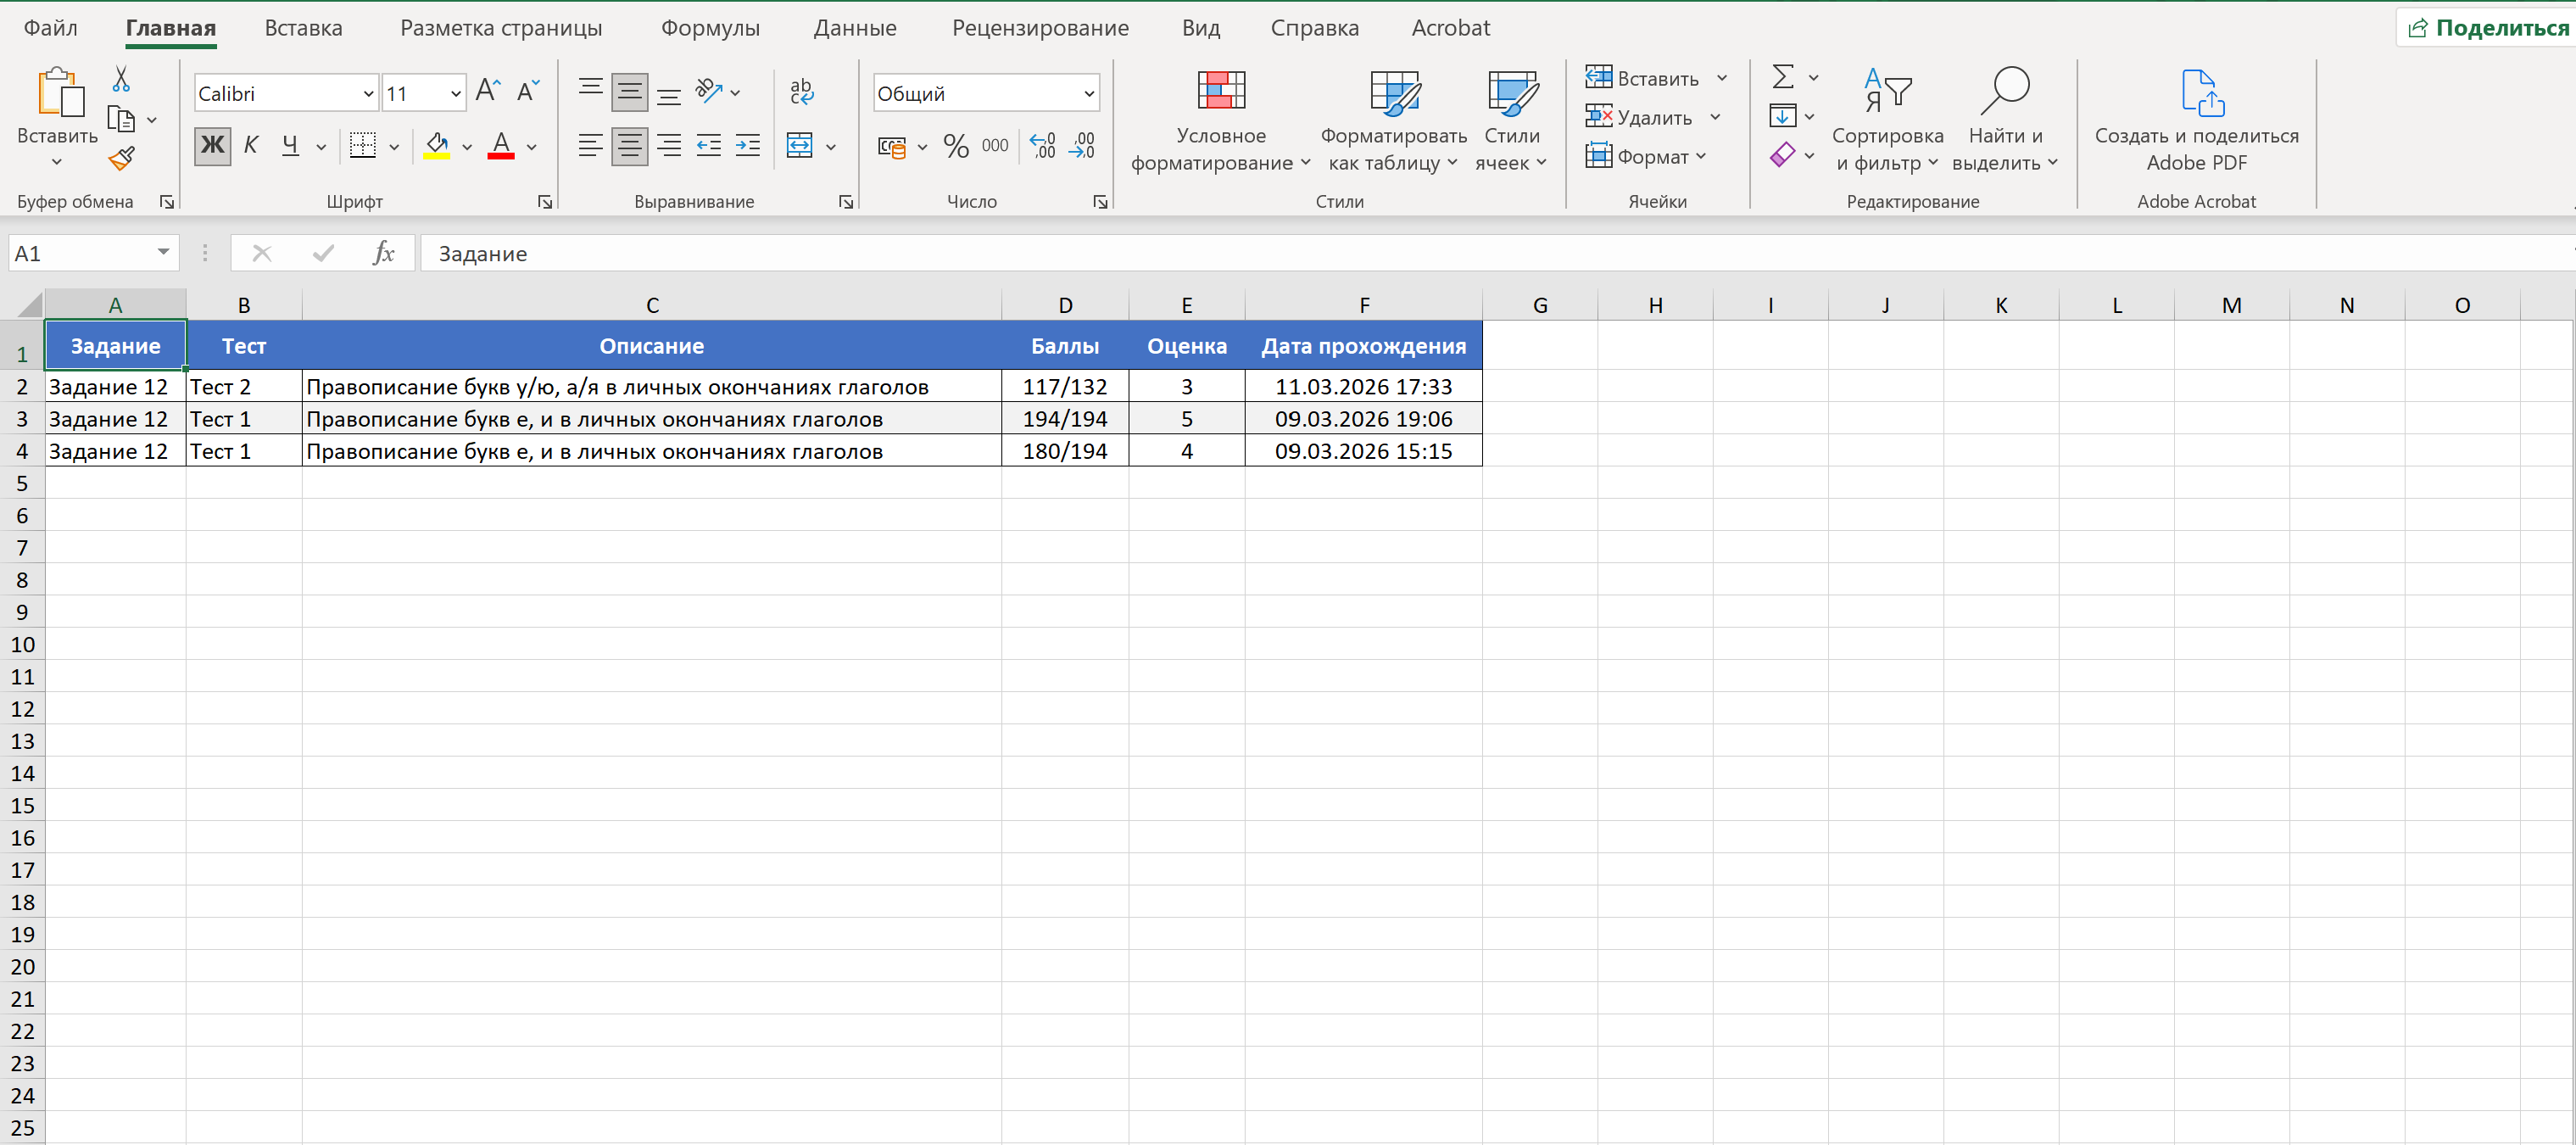This screenshot has width=2576, height=1145.
Task: Toggle bold (Ж) formatting
Action: (212, 146)
